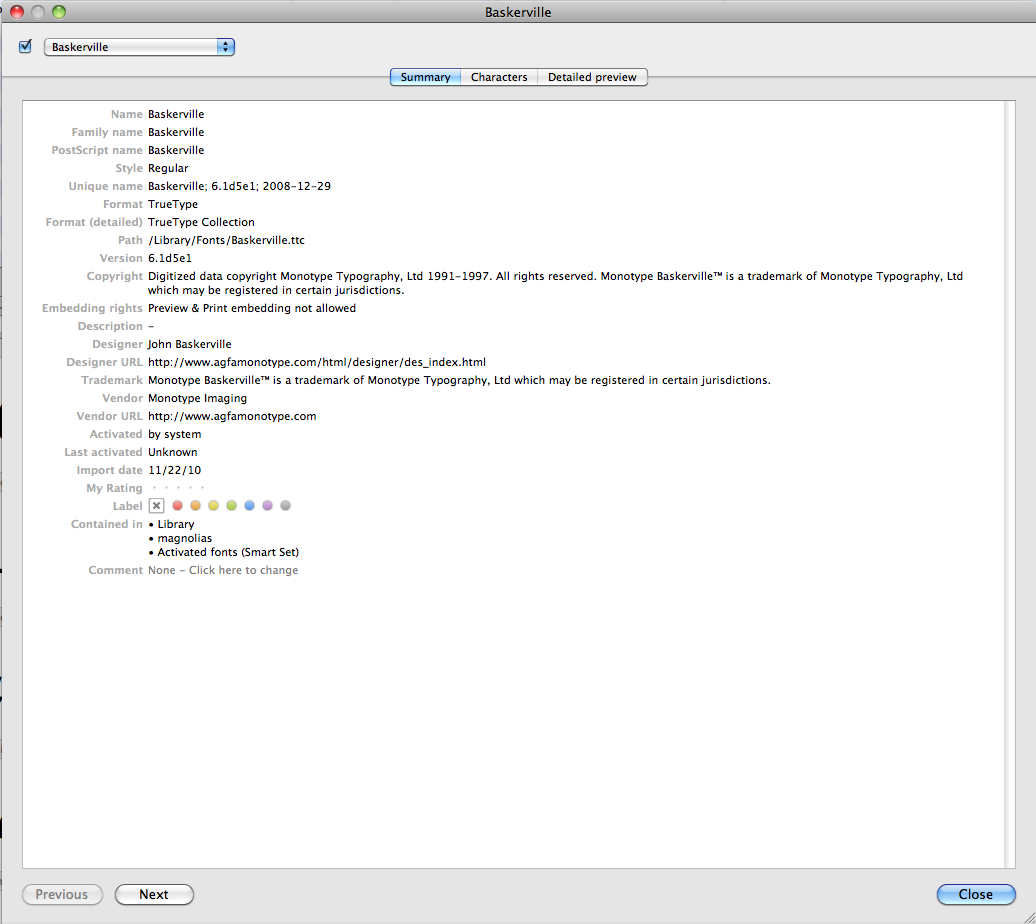Apply the green label color
Viewport: 1036px width, 924px height.
tap(231, 506)
